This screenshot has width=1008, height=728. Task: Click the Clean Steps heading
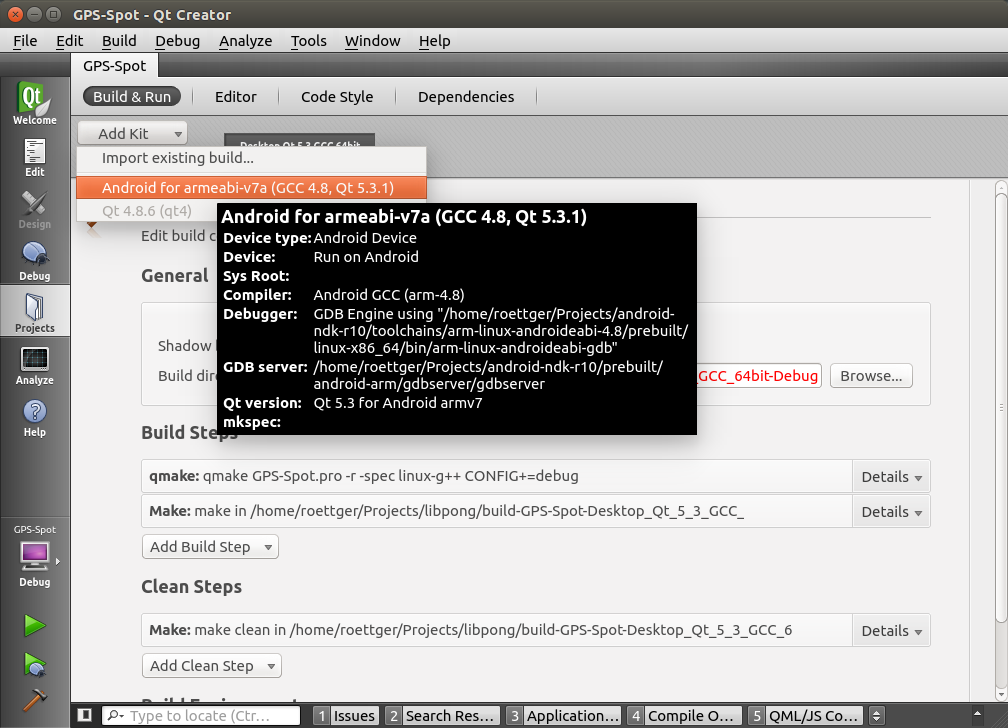(x=192, y=587)
